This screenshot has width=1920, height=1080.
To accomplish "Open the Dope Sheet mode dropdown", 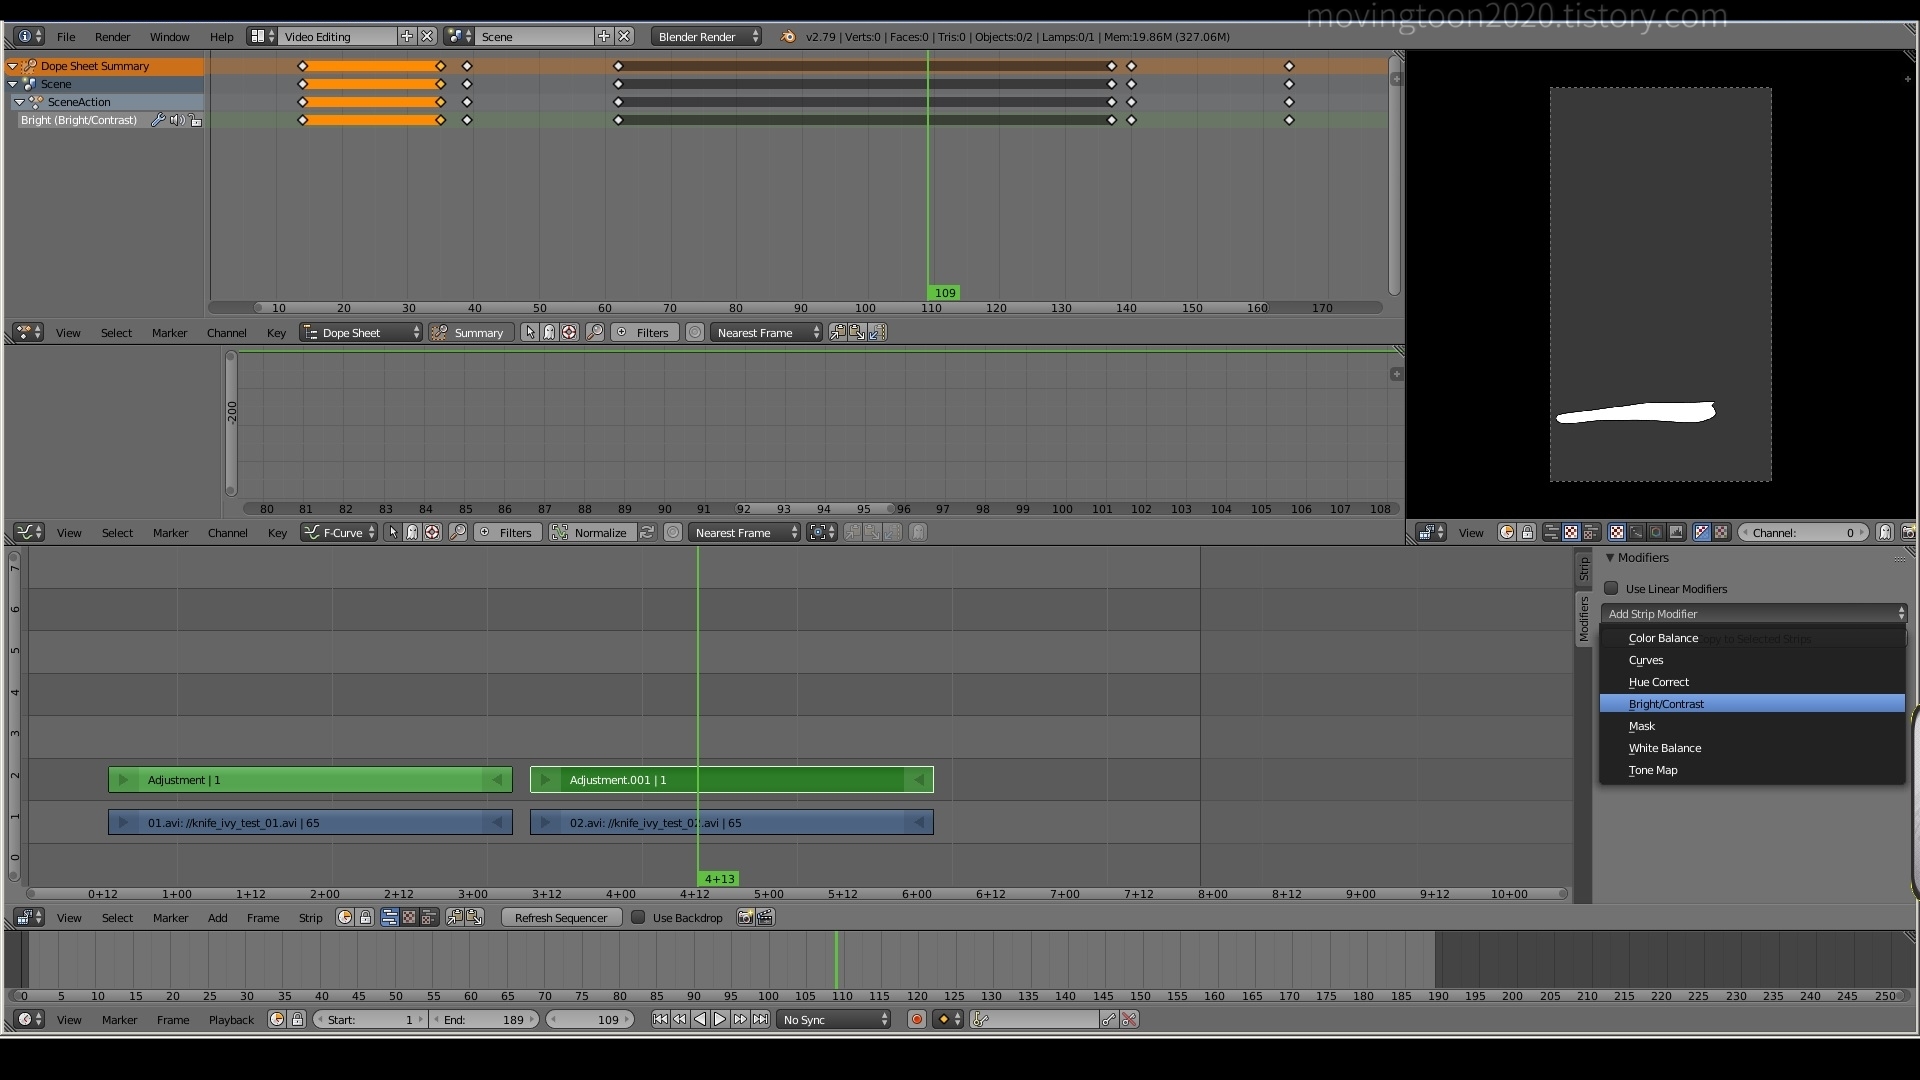I will 361,333.
